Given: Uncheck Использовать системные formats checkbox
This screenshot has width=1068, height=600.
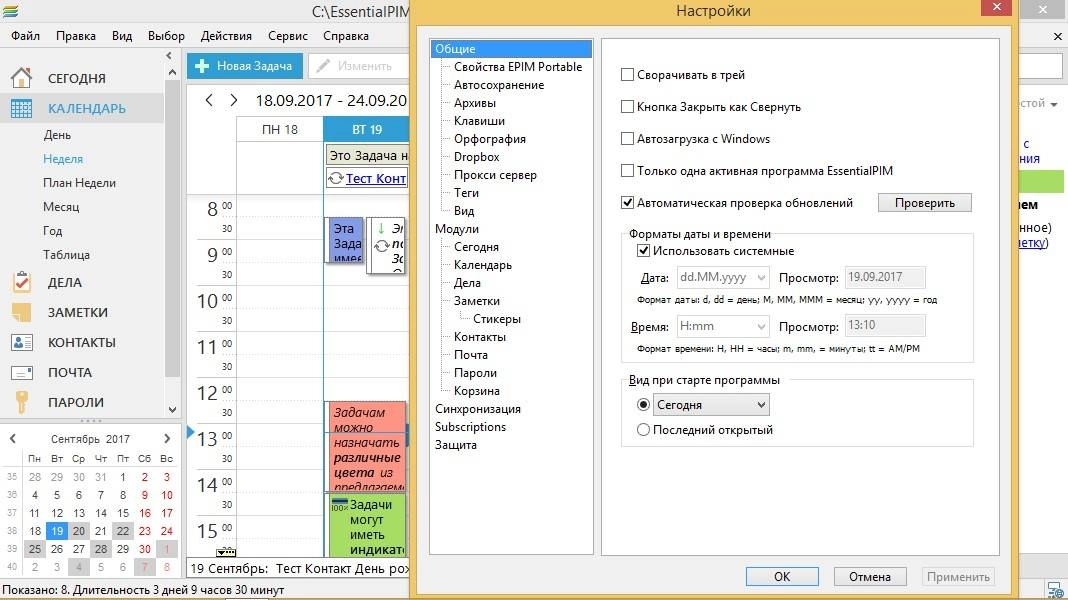Looking at the screenshot, I should pyautogui.click(x=643, y=251).
